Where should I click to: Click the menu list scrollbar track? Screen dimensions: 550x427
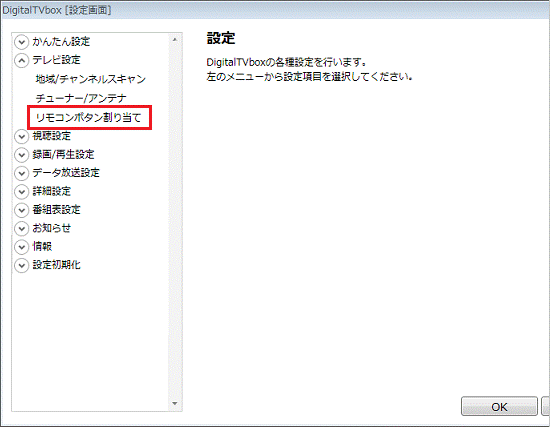point(175,222)
